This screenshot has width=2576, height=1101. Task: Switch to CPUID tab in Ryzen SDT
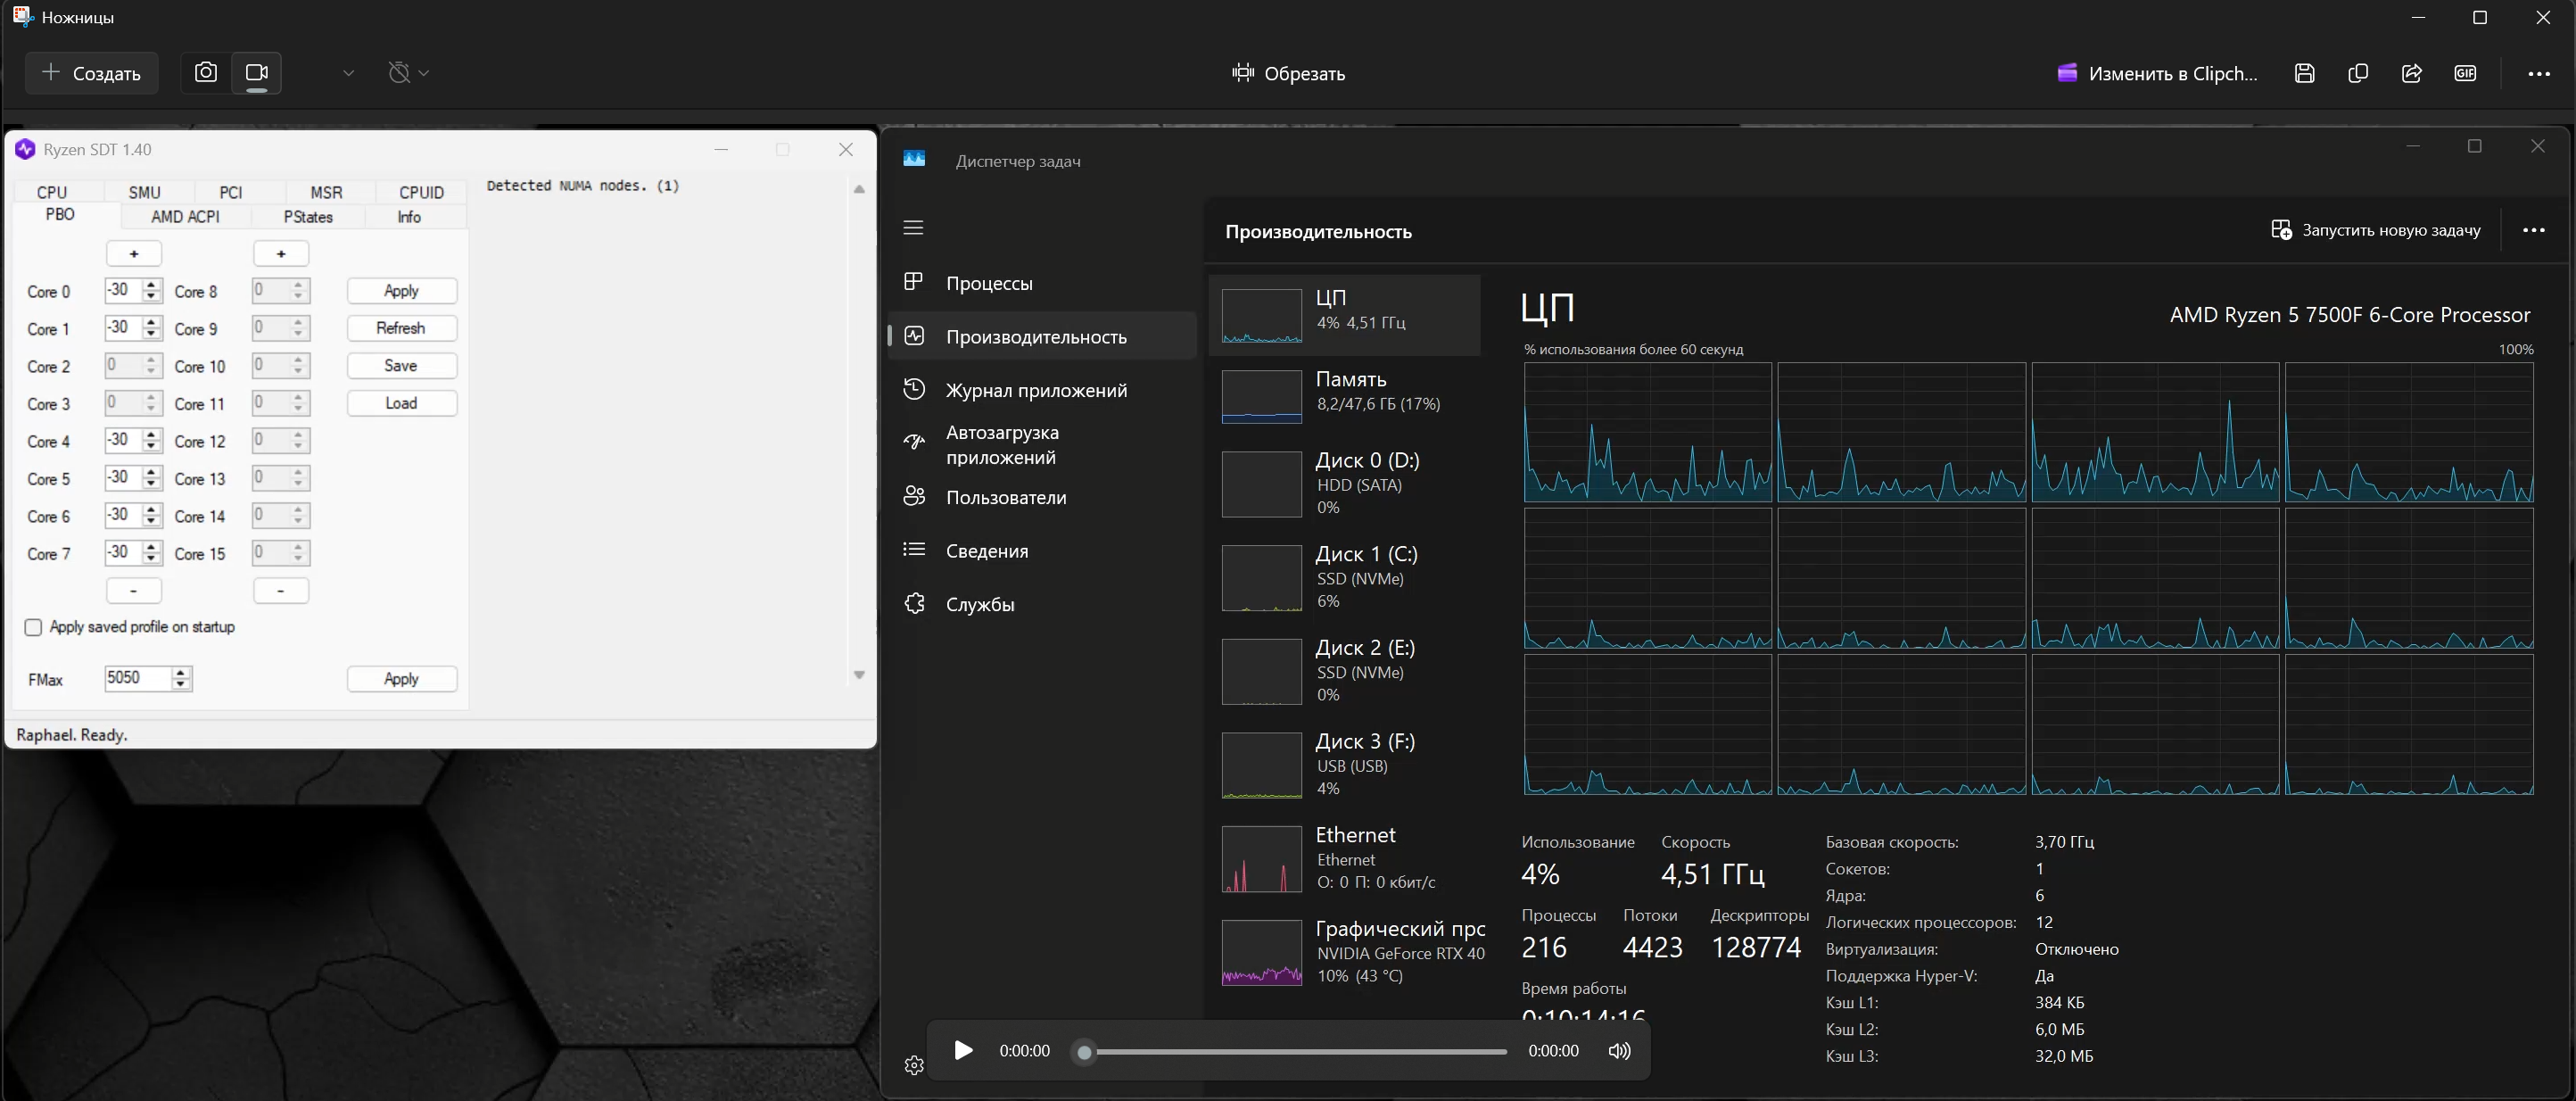[422, 192]
